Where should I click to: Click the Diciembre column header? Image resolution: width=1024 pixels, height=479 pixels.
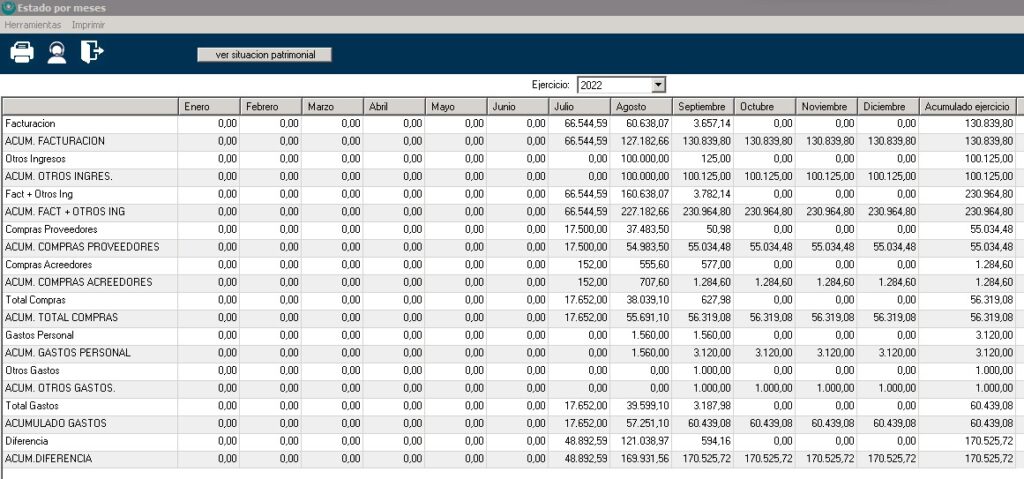[x=888, y=106]
